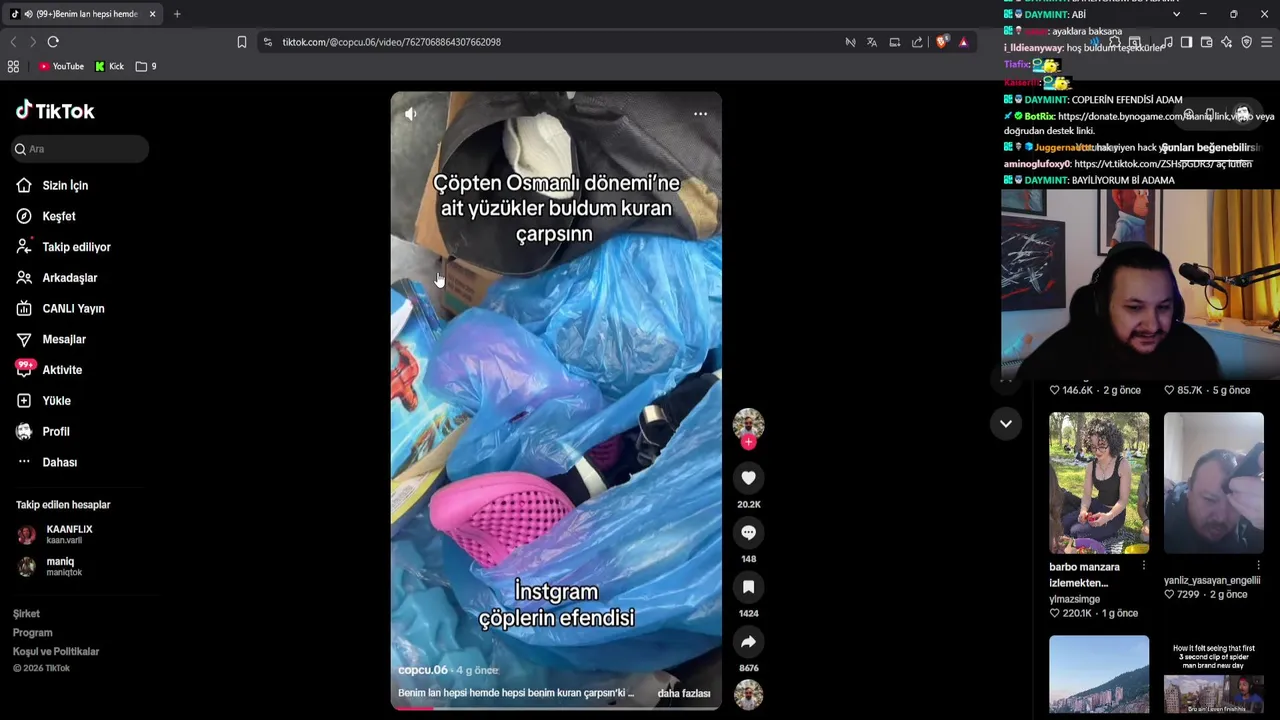Open a new browser tab
The image size is (1280, 720).
(177, 14)
